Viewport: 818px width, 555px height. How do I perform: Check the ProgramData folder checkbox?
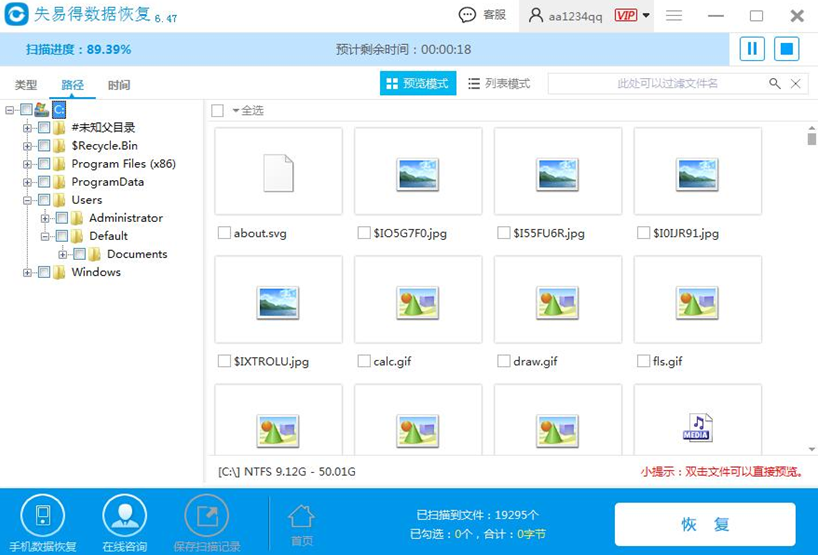coord(44,182)
